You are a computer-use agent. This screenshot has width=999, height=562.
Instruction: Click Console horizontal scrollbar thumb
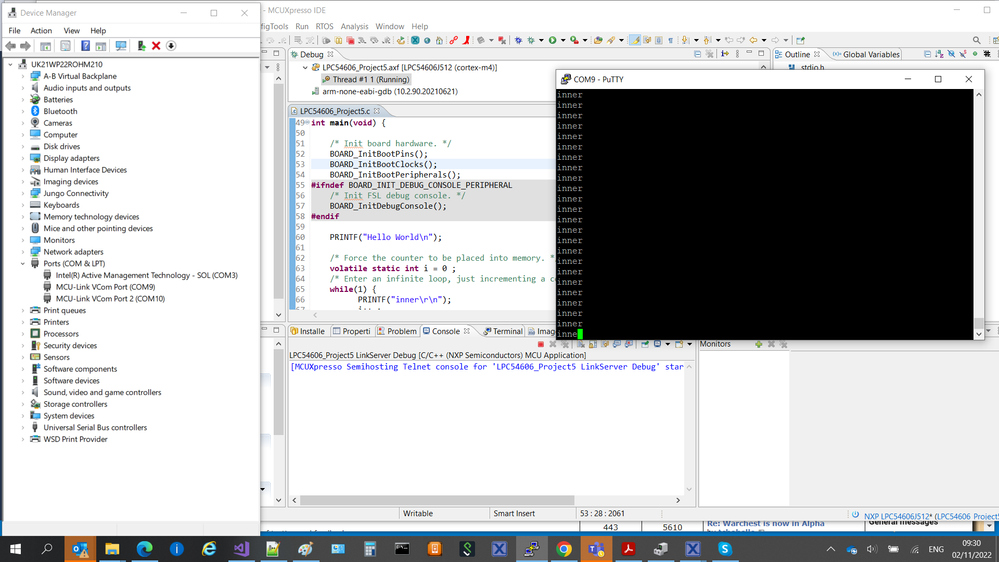pos(437,500)
